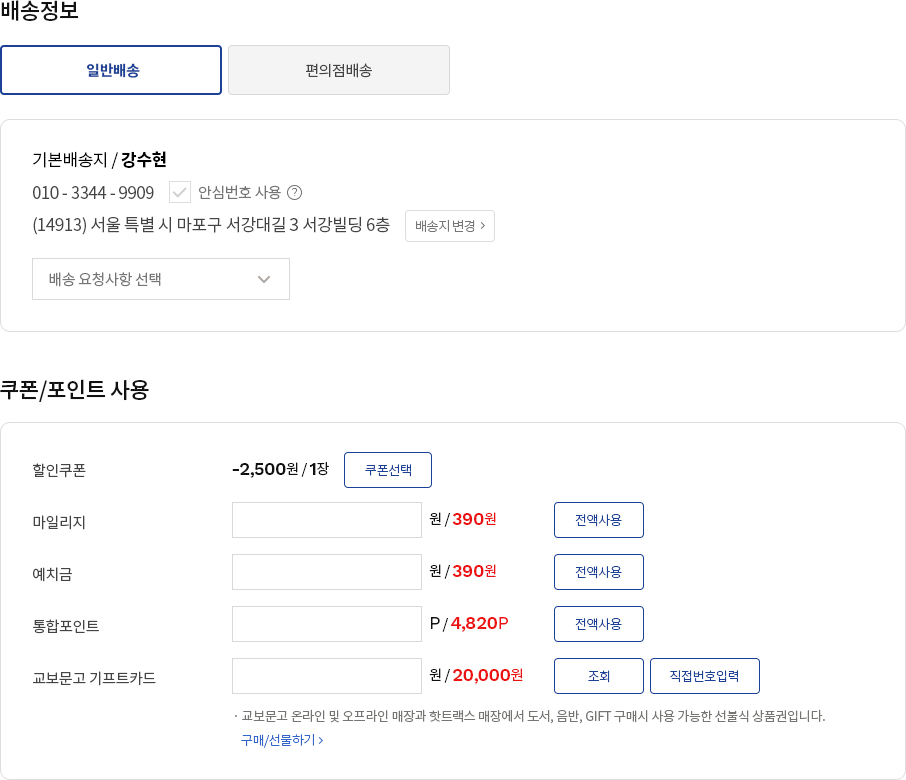This screenshot has height=780, width=906.
Task: Click the chevron arrow in delivery request dropdown
Action: [x=264, y=279]
